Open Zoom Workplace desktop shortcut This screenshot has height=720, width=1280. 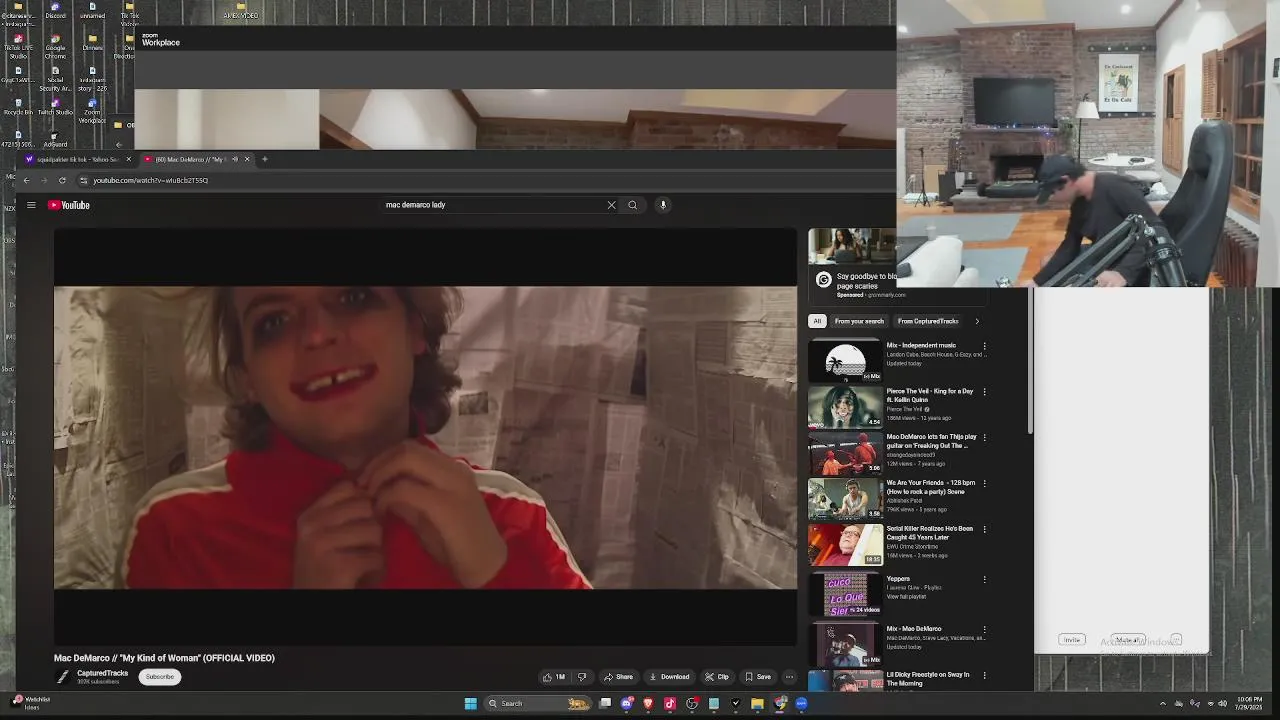(92, 109)
